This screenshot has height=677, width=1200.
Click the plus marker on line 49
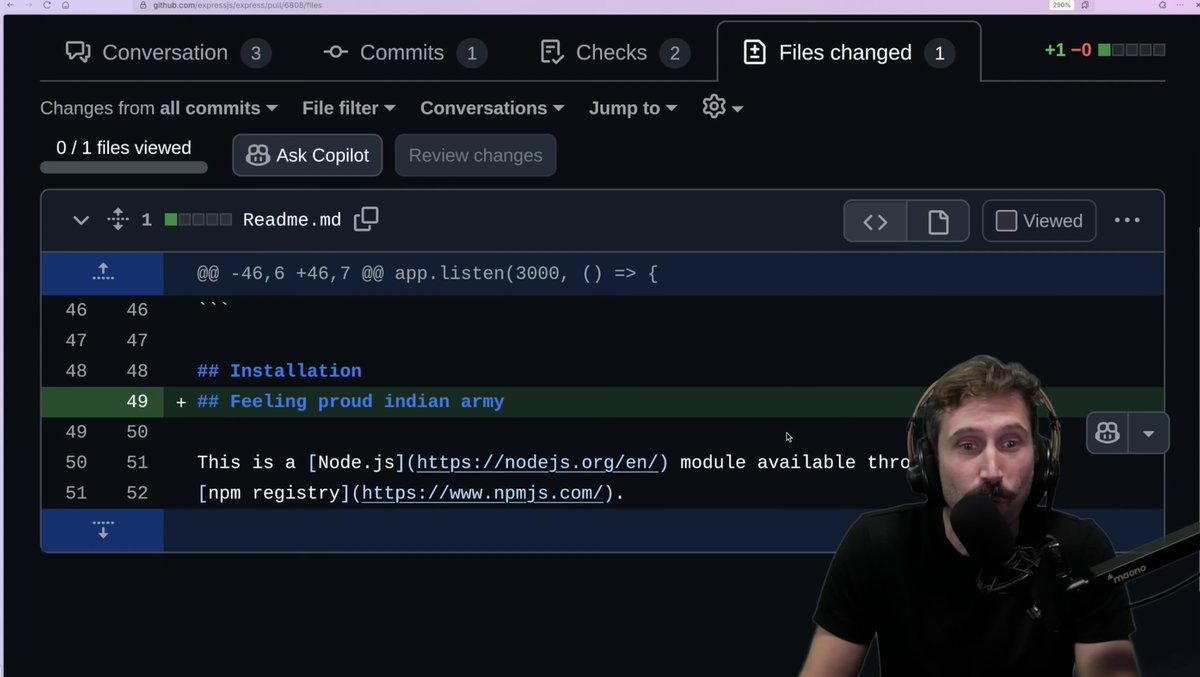[x=181, y=402]
